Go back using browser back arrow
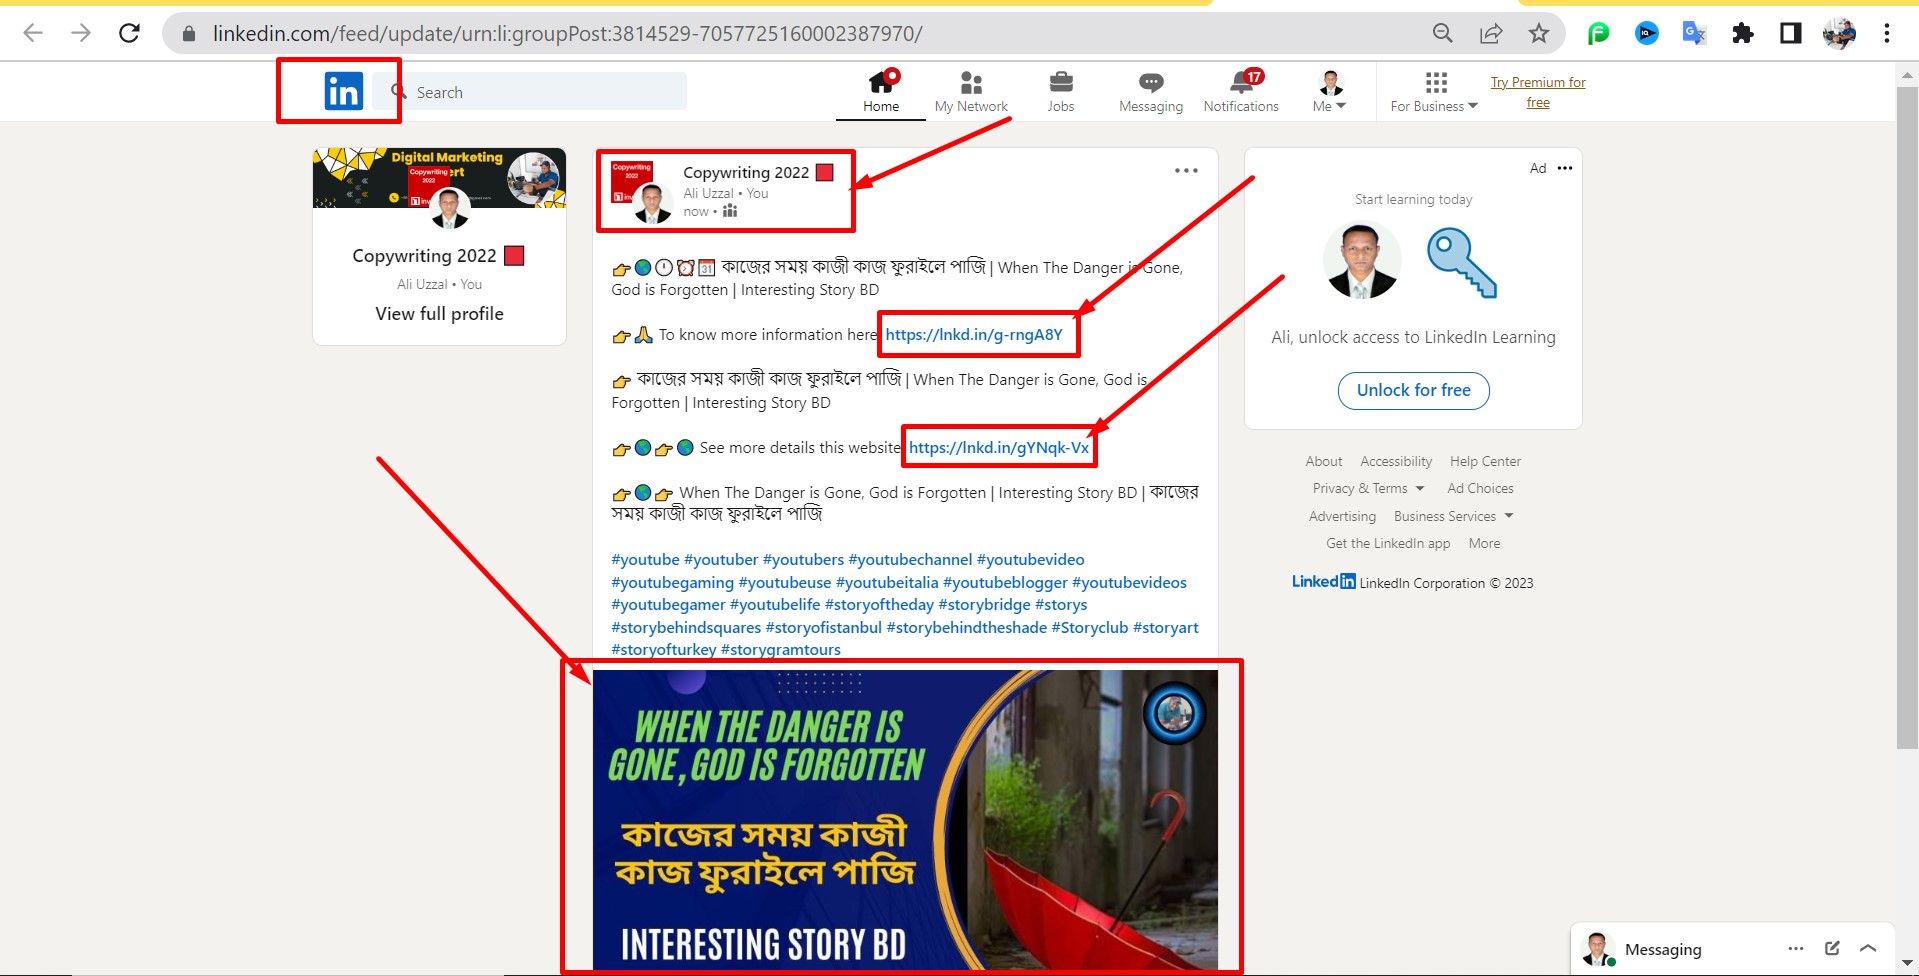The image size is (1919, 976). click(x=33, y=33)
